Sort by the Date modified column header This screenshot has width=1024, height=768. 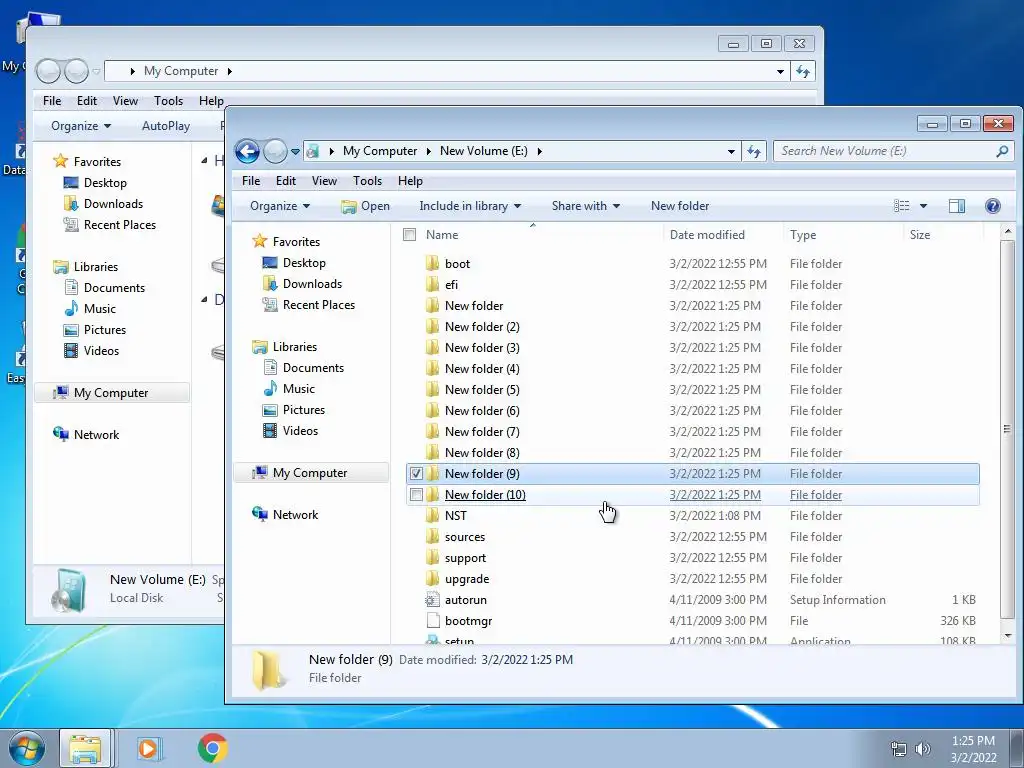click(x=707, y=235)
